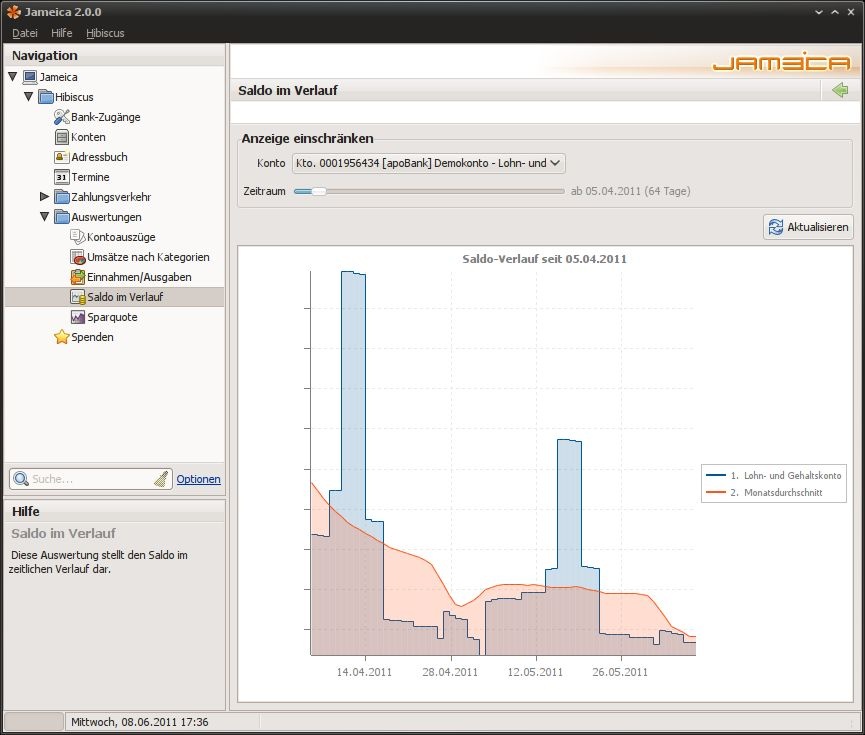Screen dimensions: 865x735
Task: Open the Konto account dropdown
Action: point(429,163)
